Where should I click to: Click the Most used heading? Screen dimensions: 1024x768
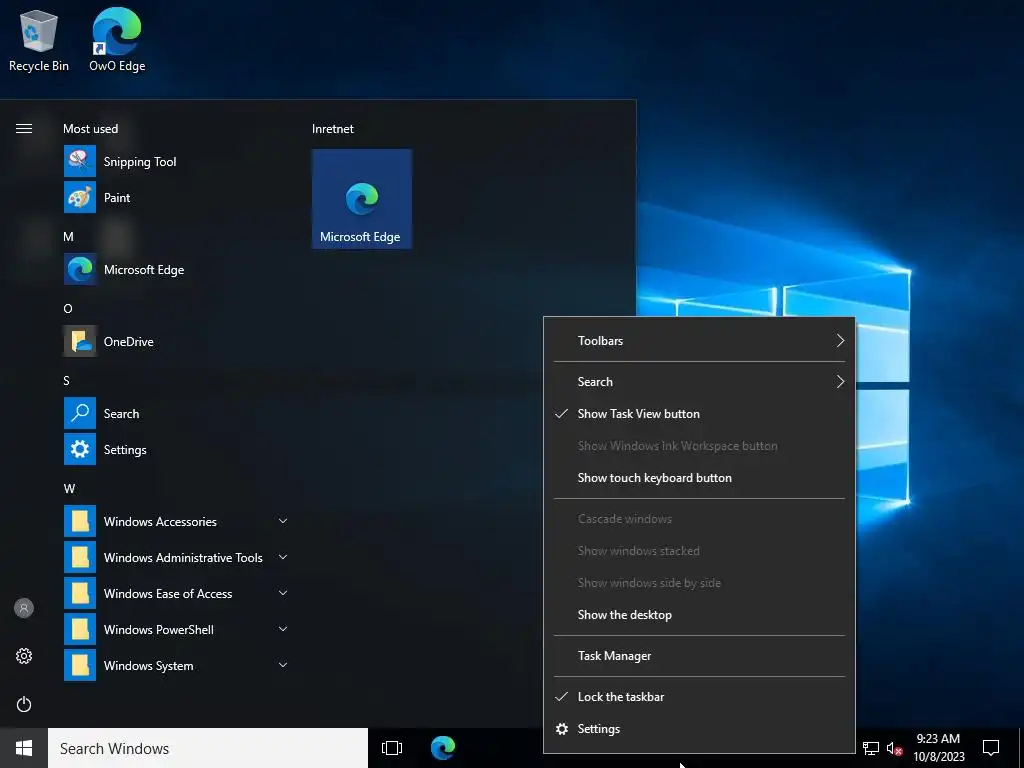point(91,129)
